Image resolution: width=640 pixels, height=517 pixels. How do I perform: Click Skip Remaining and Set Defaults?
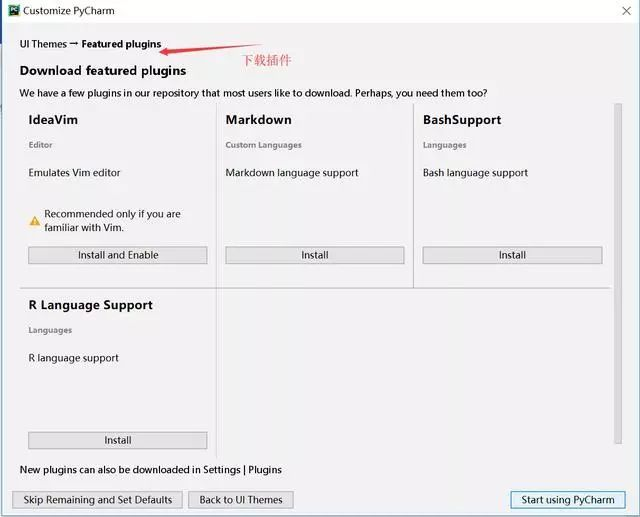(x=98, y=500)
